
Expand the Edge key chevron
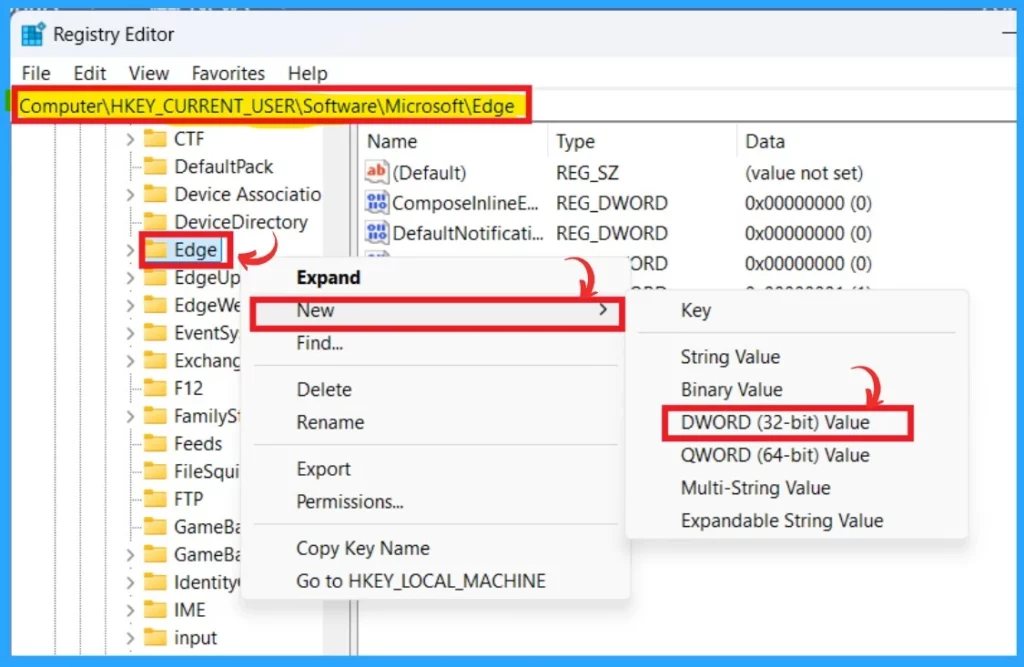click(x=130, y=250)
